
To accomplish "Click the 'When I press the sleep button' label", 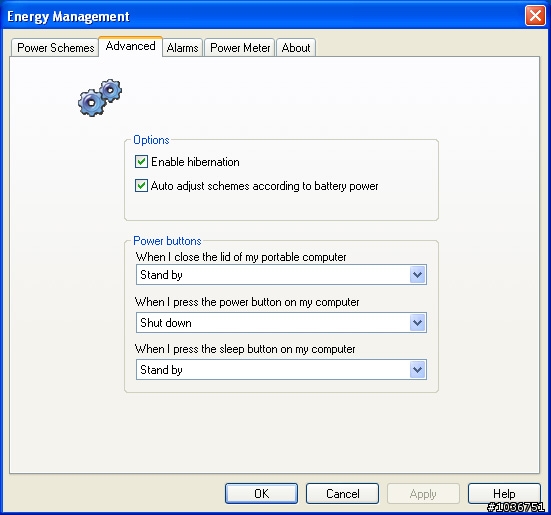I will point(245,349).
